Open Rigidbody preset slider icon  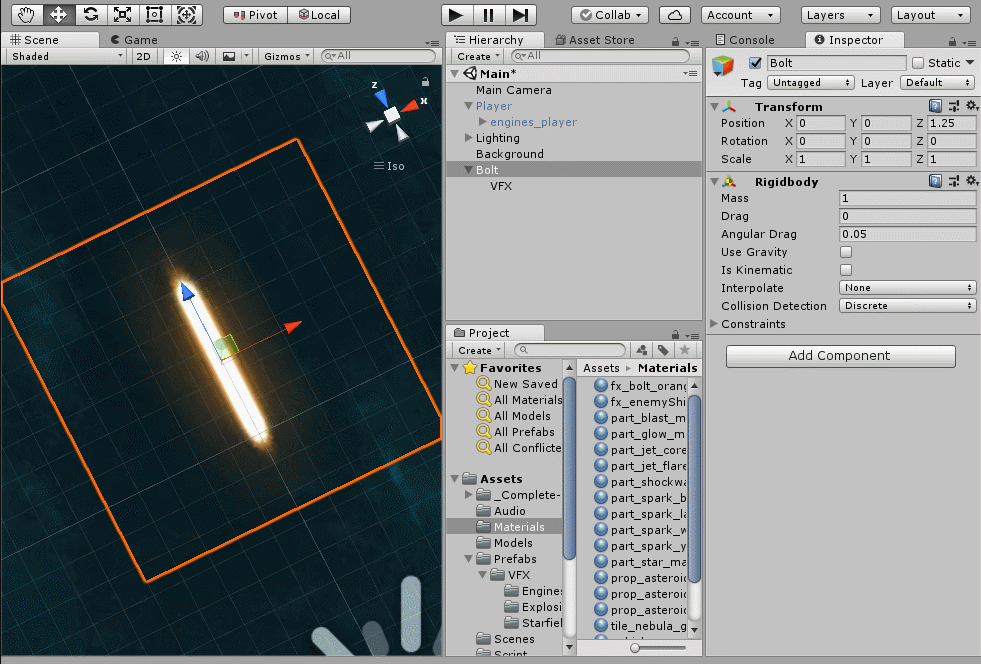coord(953,181)
